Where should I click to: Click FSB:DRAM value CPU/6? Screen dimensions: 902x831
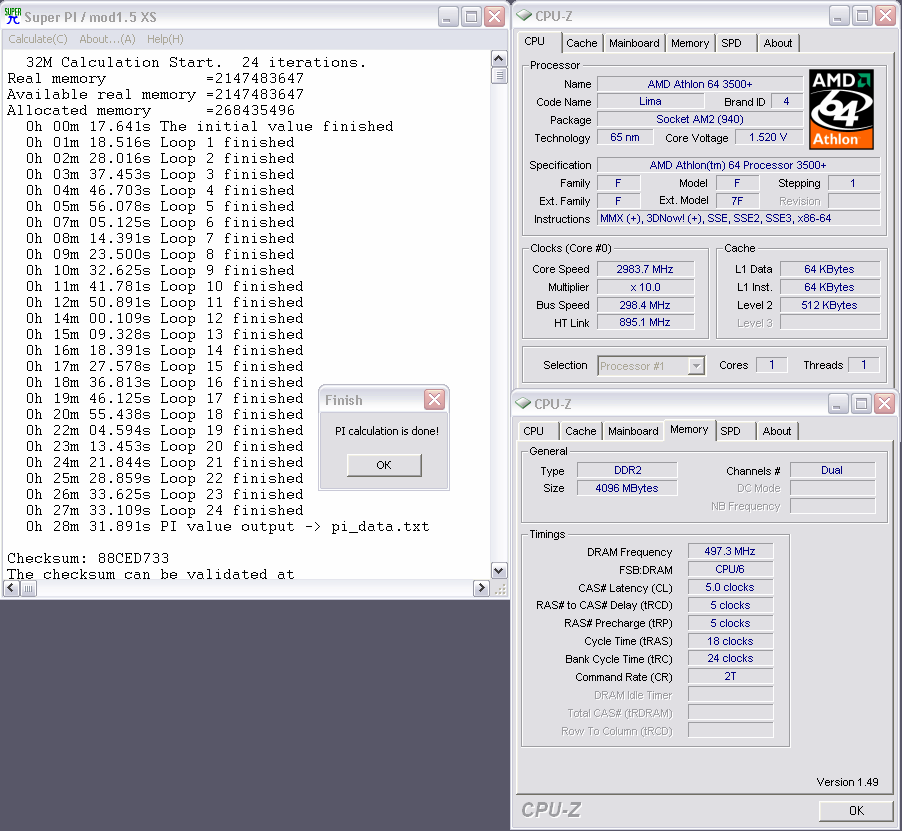(x=730, y=569)
